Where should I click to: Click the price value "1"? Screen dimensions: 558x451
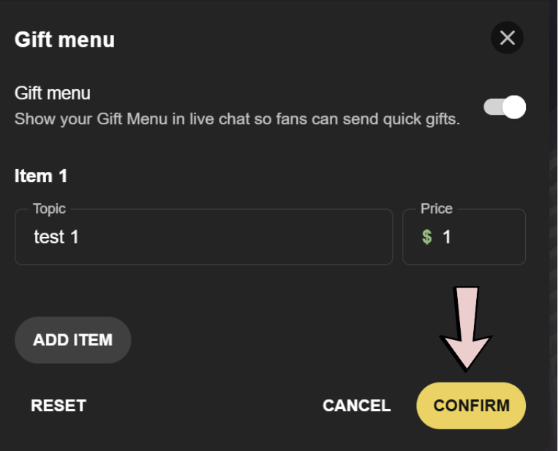click(447, 237)
